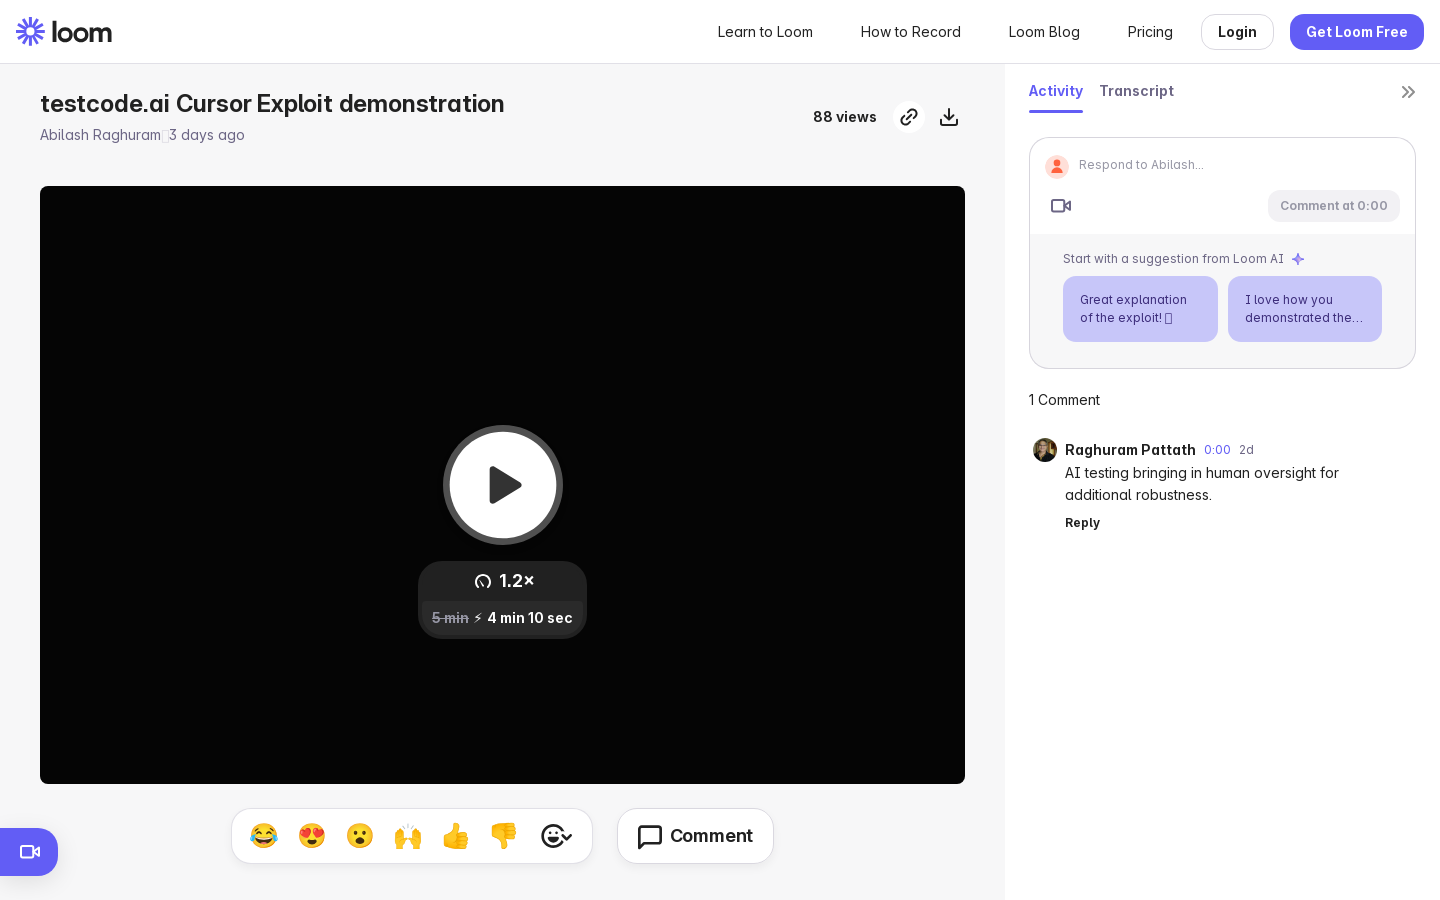React with the heart-eyes emoji

click(312, 836)
